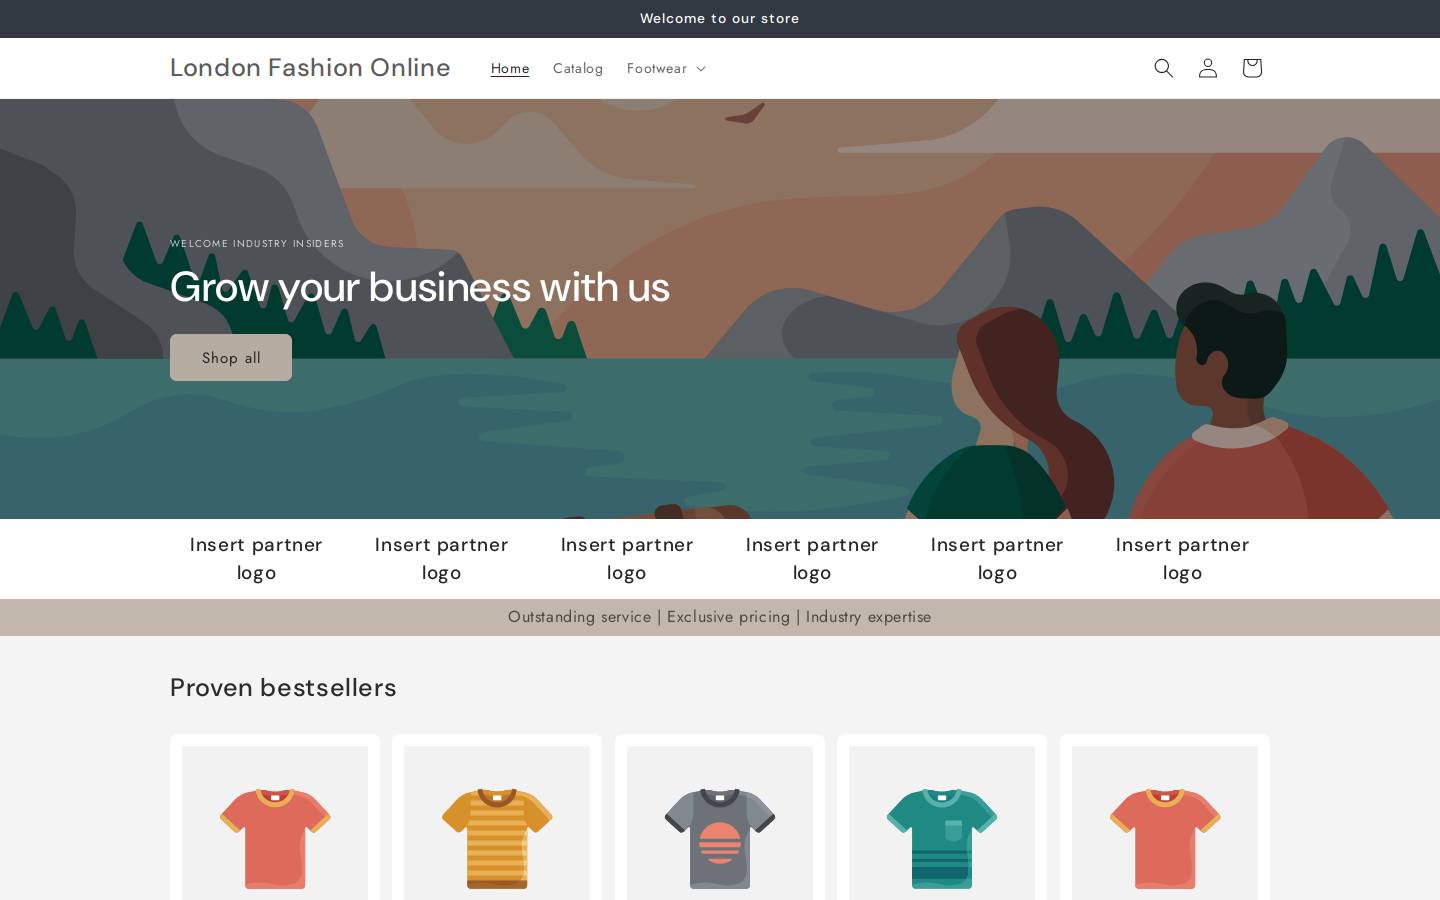Viewport: 1440px width, 900px height.
Task: Click the London Fashion Online store title
Action: point(310,67)
